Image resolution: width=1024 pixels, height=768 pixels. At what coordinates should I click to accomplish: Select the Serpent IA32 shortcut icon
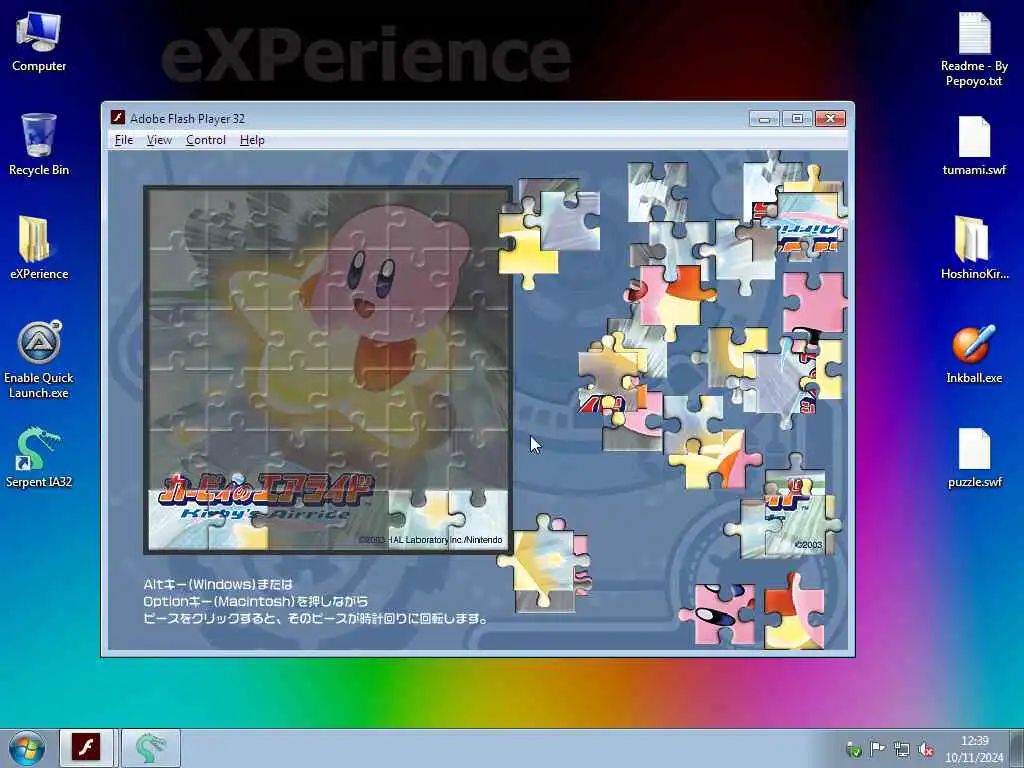coord(39,457)
